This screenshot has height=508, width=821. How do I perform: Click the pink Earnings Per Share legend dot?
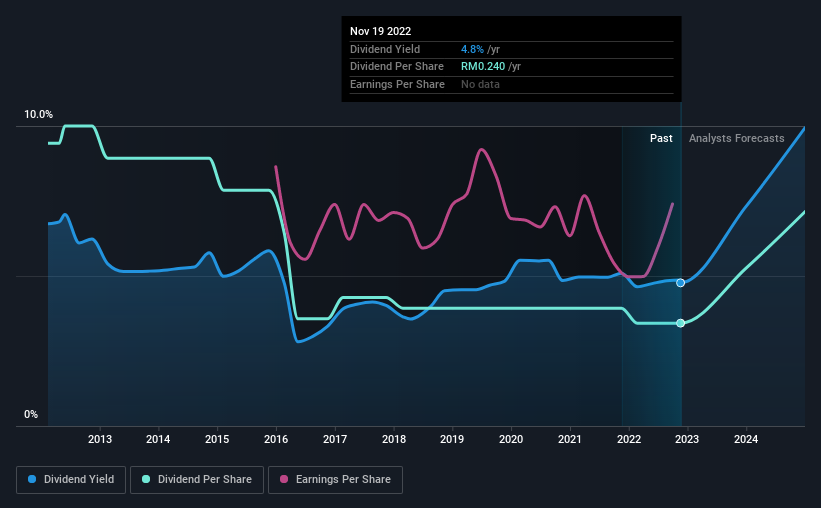point(284,479)
